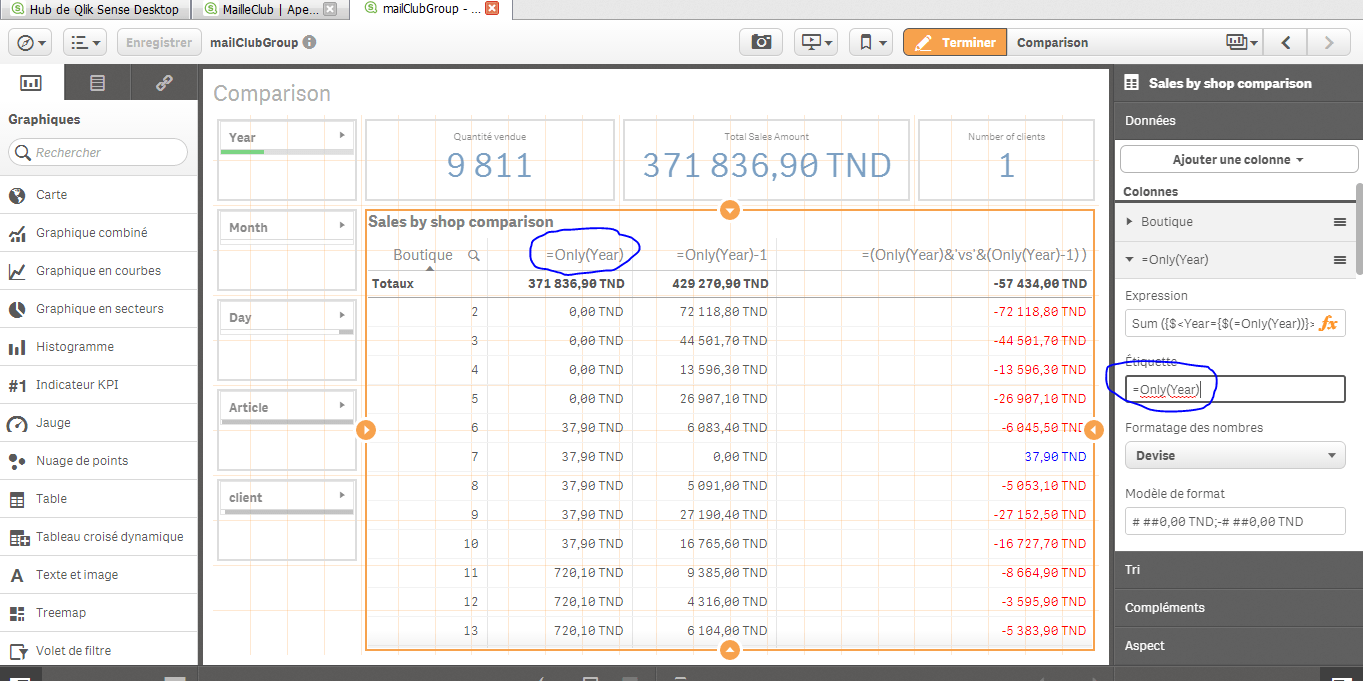1363x681 pixels.
Task: Open the sheet navigator icon beside Comparison
Action: point(1241,42)
